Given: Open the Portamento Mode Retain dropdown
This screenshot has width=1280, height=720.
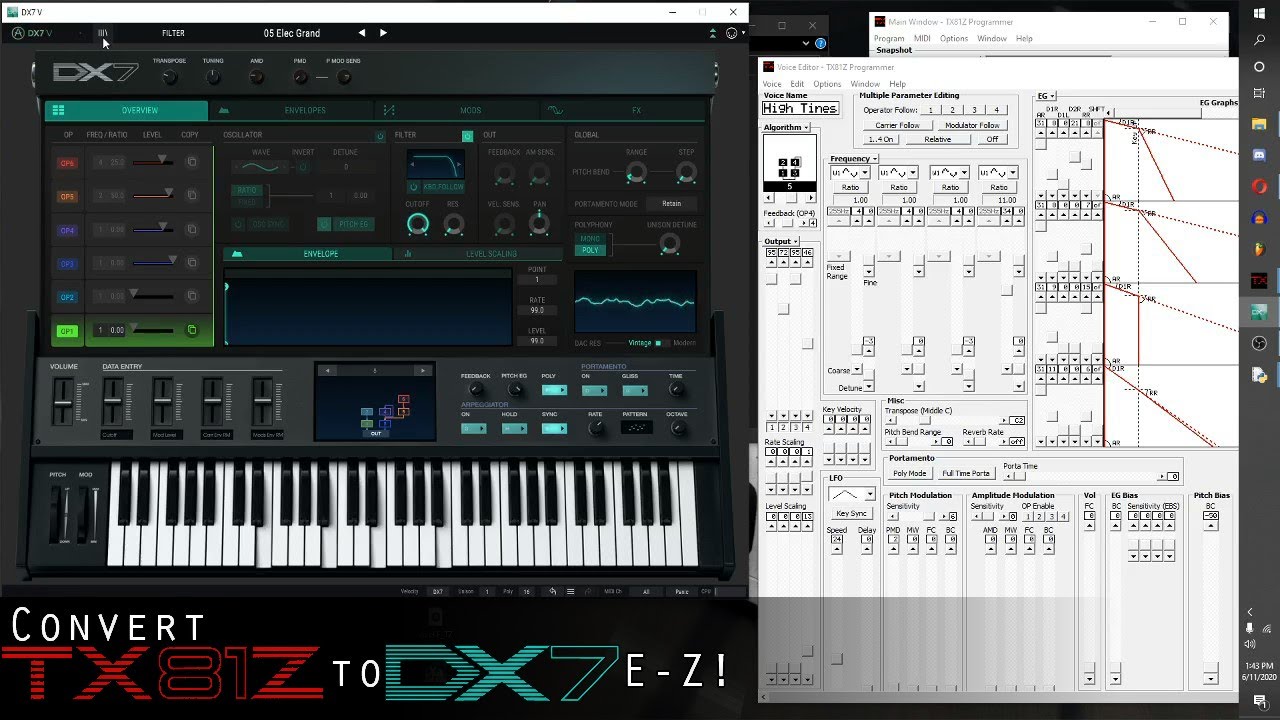Looking at the screenshot, I should [x=671, y=203].
